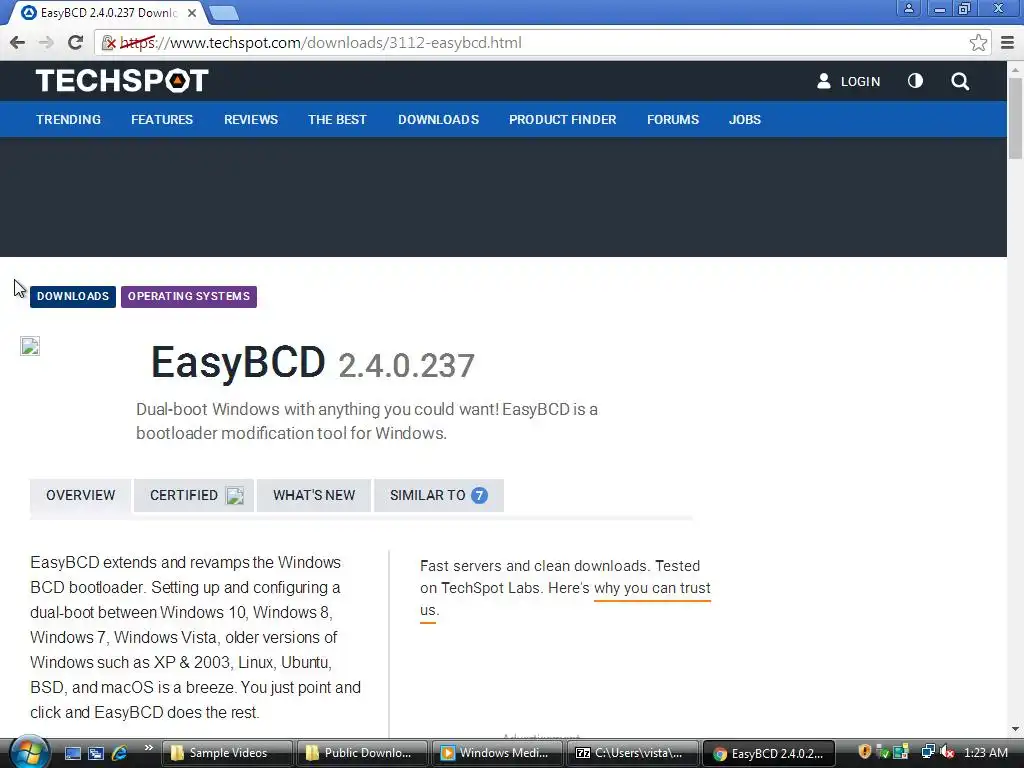The height and width of the screenshot is (768, 1024).
Task: Click the network connection tray icon
Action: coord(928,752)
